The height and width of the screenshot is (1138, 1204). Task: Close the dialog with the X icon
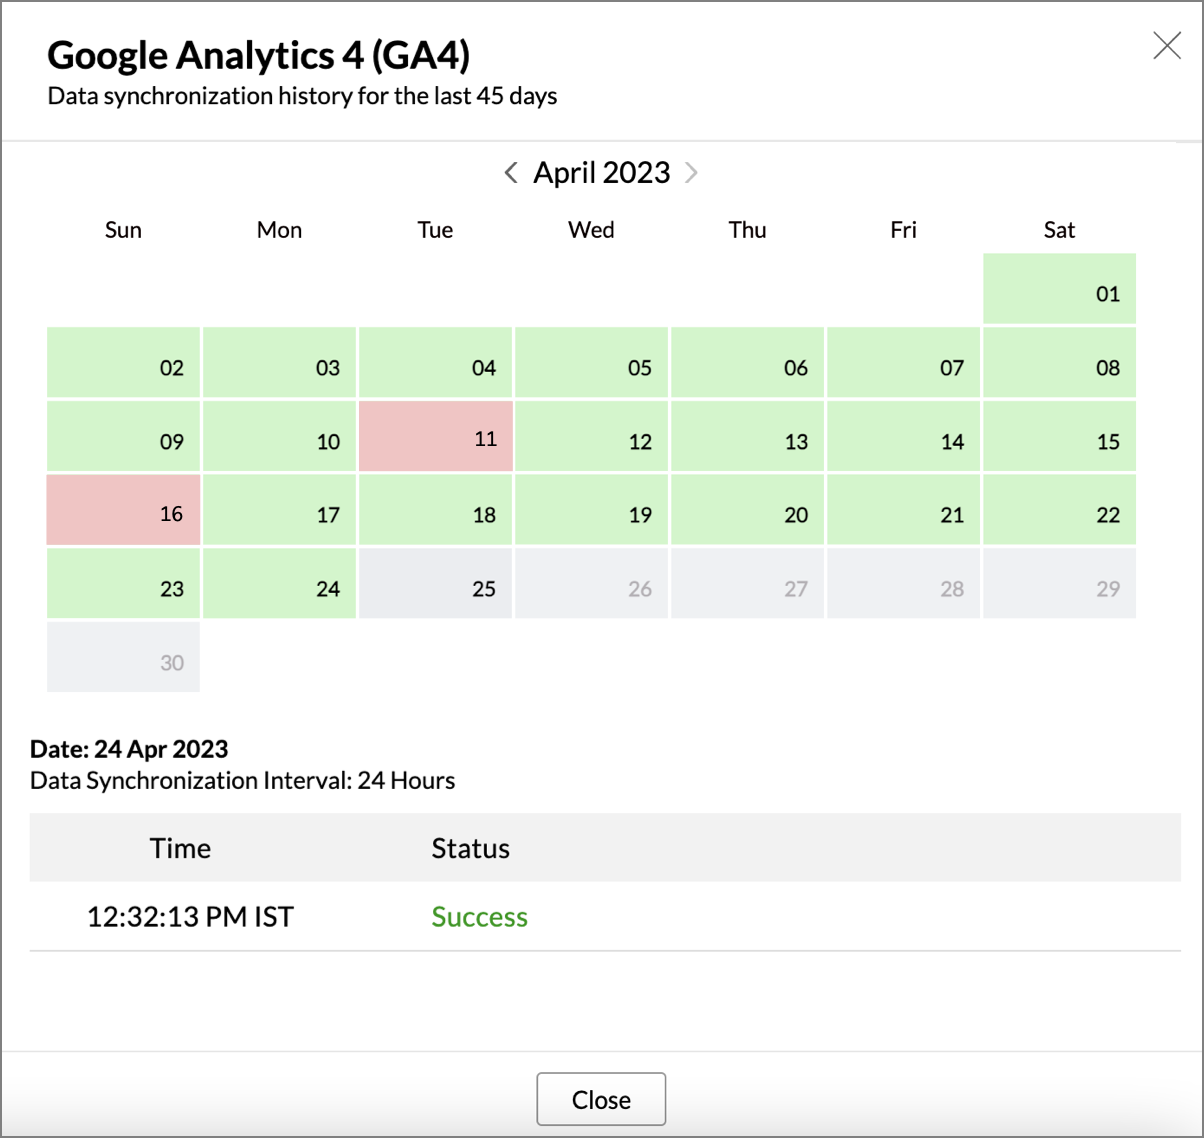point(1167,45)
